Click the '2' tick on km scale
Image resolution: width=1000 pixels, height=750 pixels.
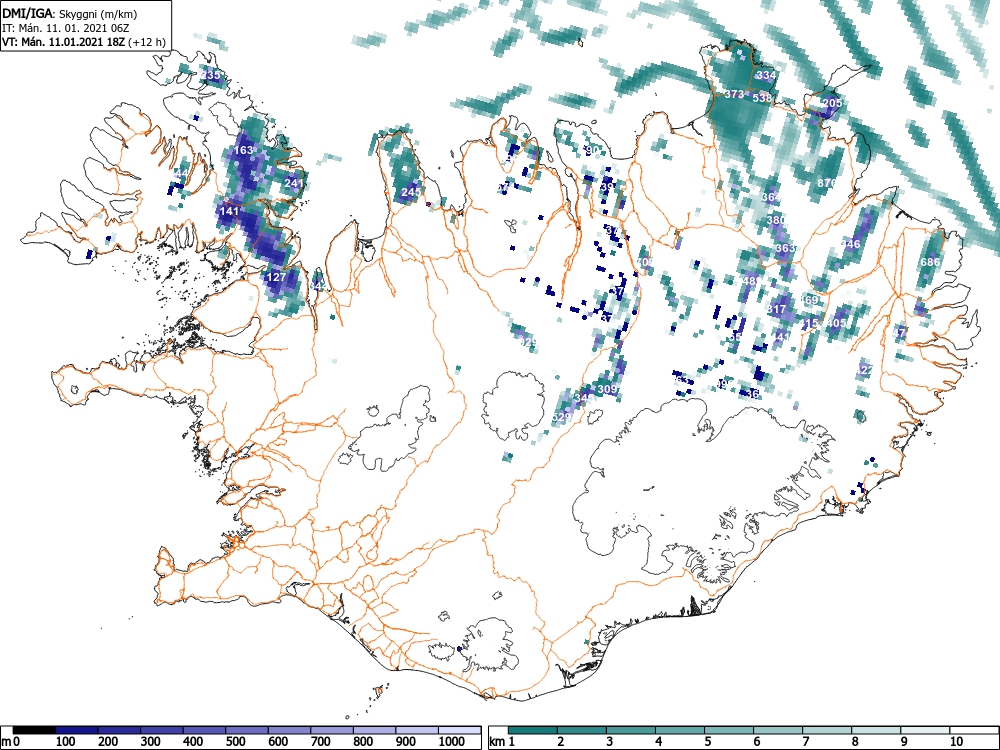point(561,741)
